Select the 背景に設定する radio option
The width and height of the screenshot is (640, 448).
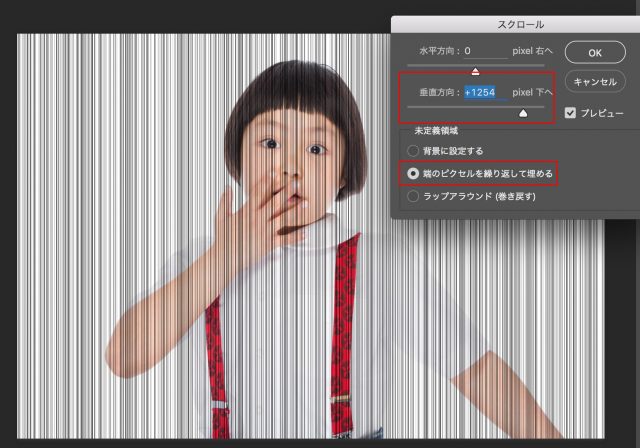tap(412, 151)
